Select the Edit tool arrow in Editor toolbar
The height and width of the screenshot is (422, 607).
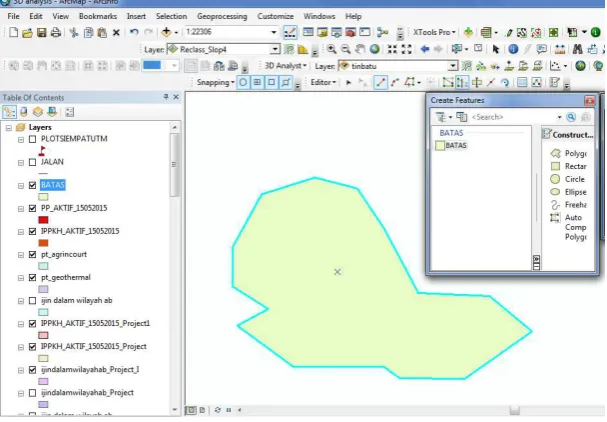[348, 82]
